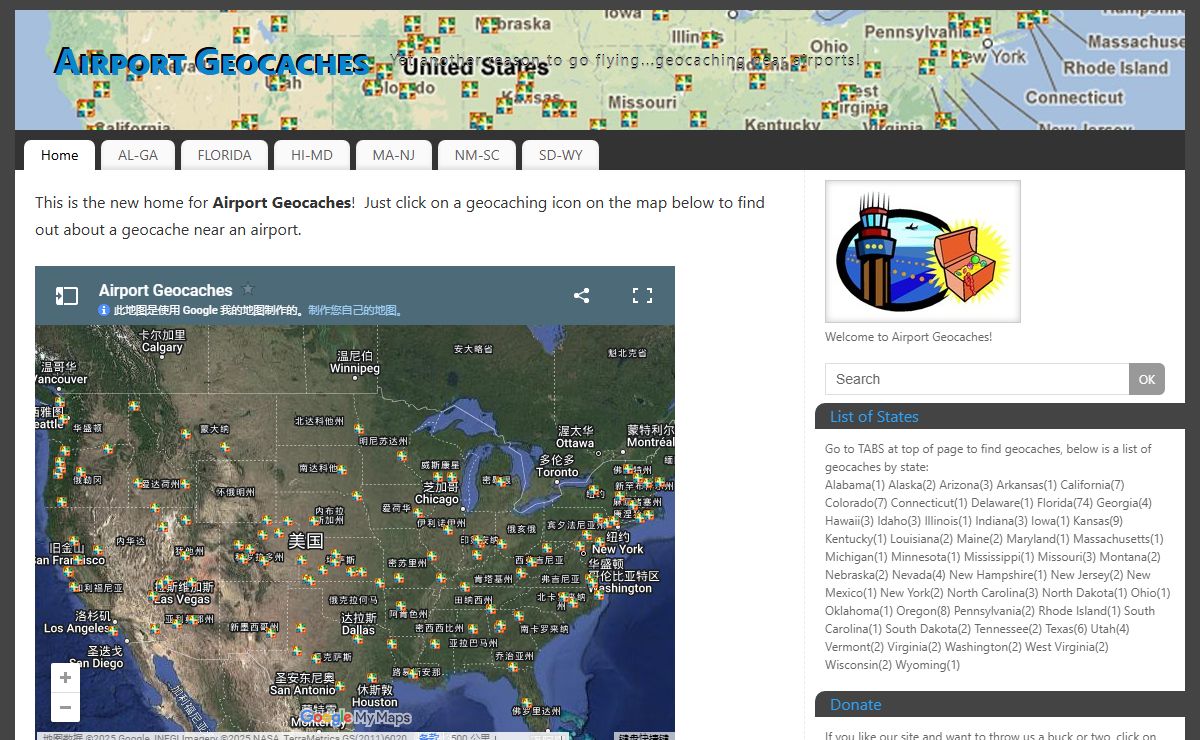Zoom out on the map
The width and height of the screenshot is (1200, 740).
[x=65, y=708]
